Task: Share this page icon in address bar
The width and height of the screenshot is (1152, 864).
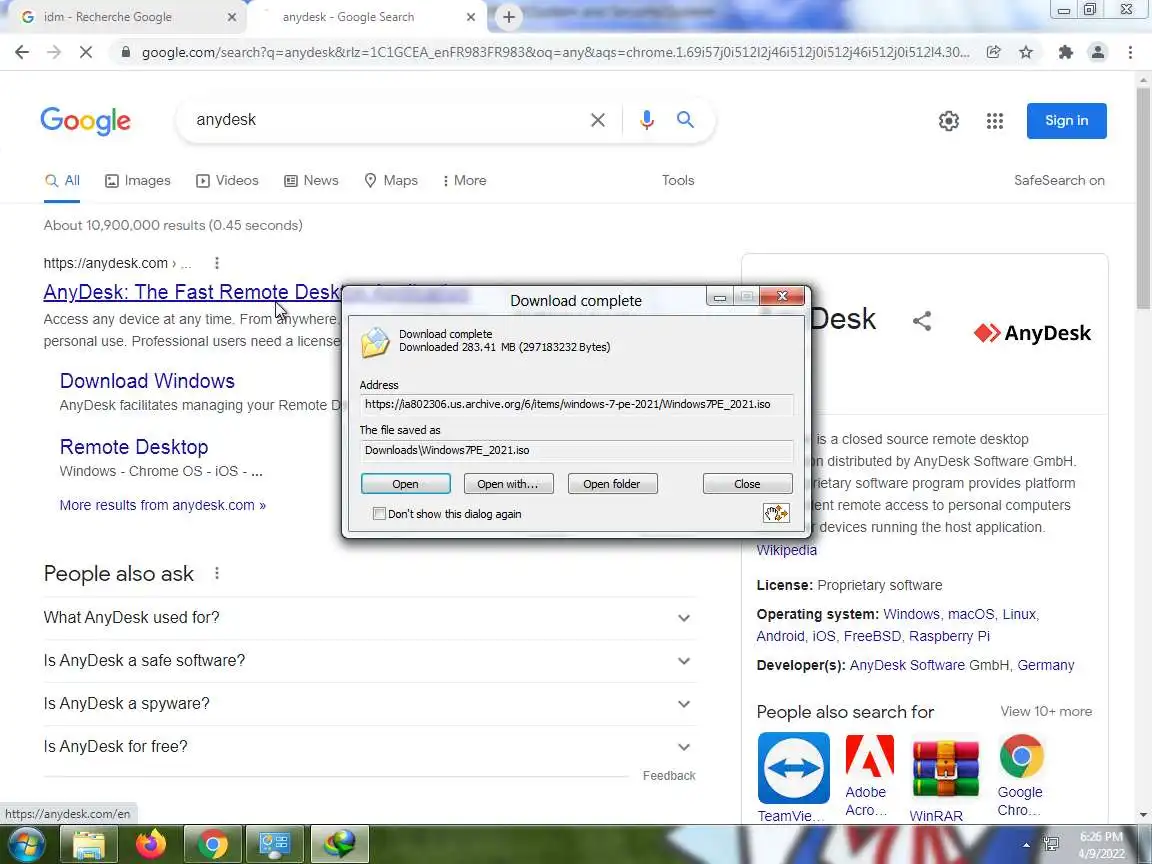Action: tap(993, 52)
